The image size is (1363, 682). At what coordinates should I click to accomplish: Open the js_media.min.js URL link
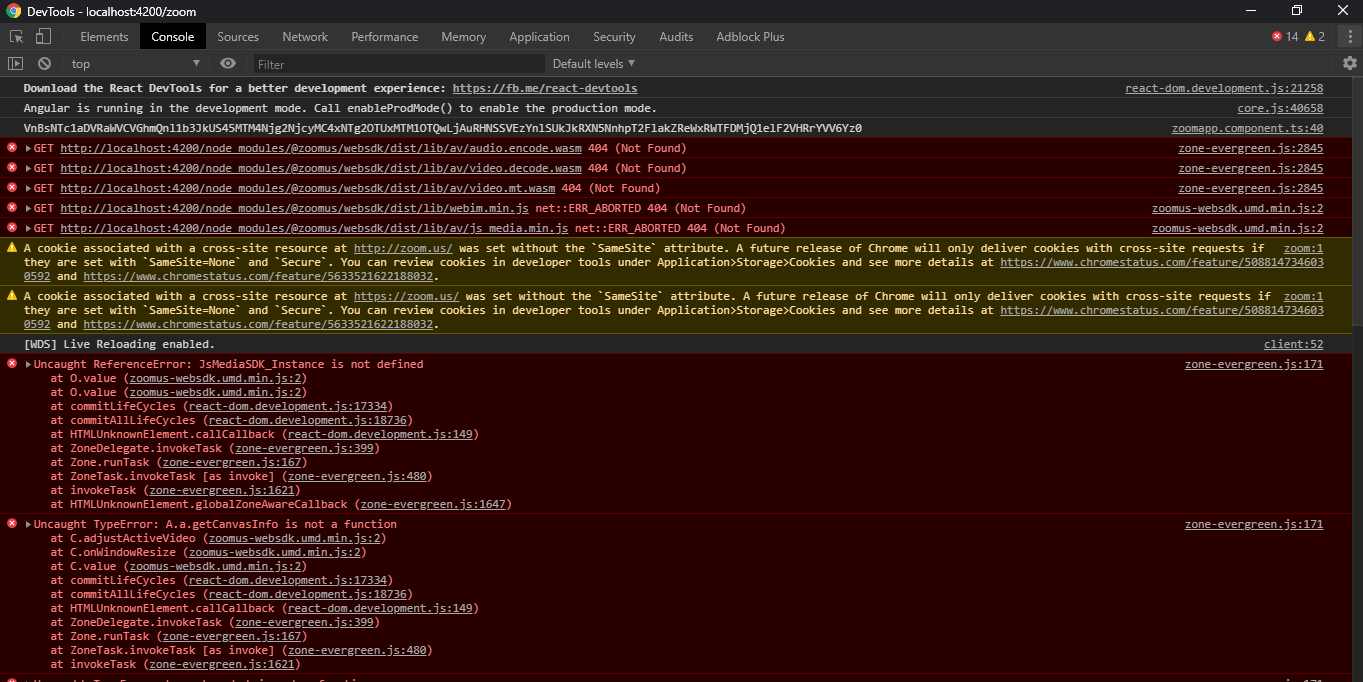(x=314, y=228)
